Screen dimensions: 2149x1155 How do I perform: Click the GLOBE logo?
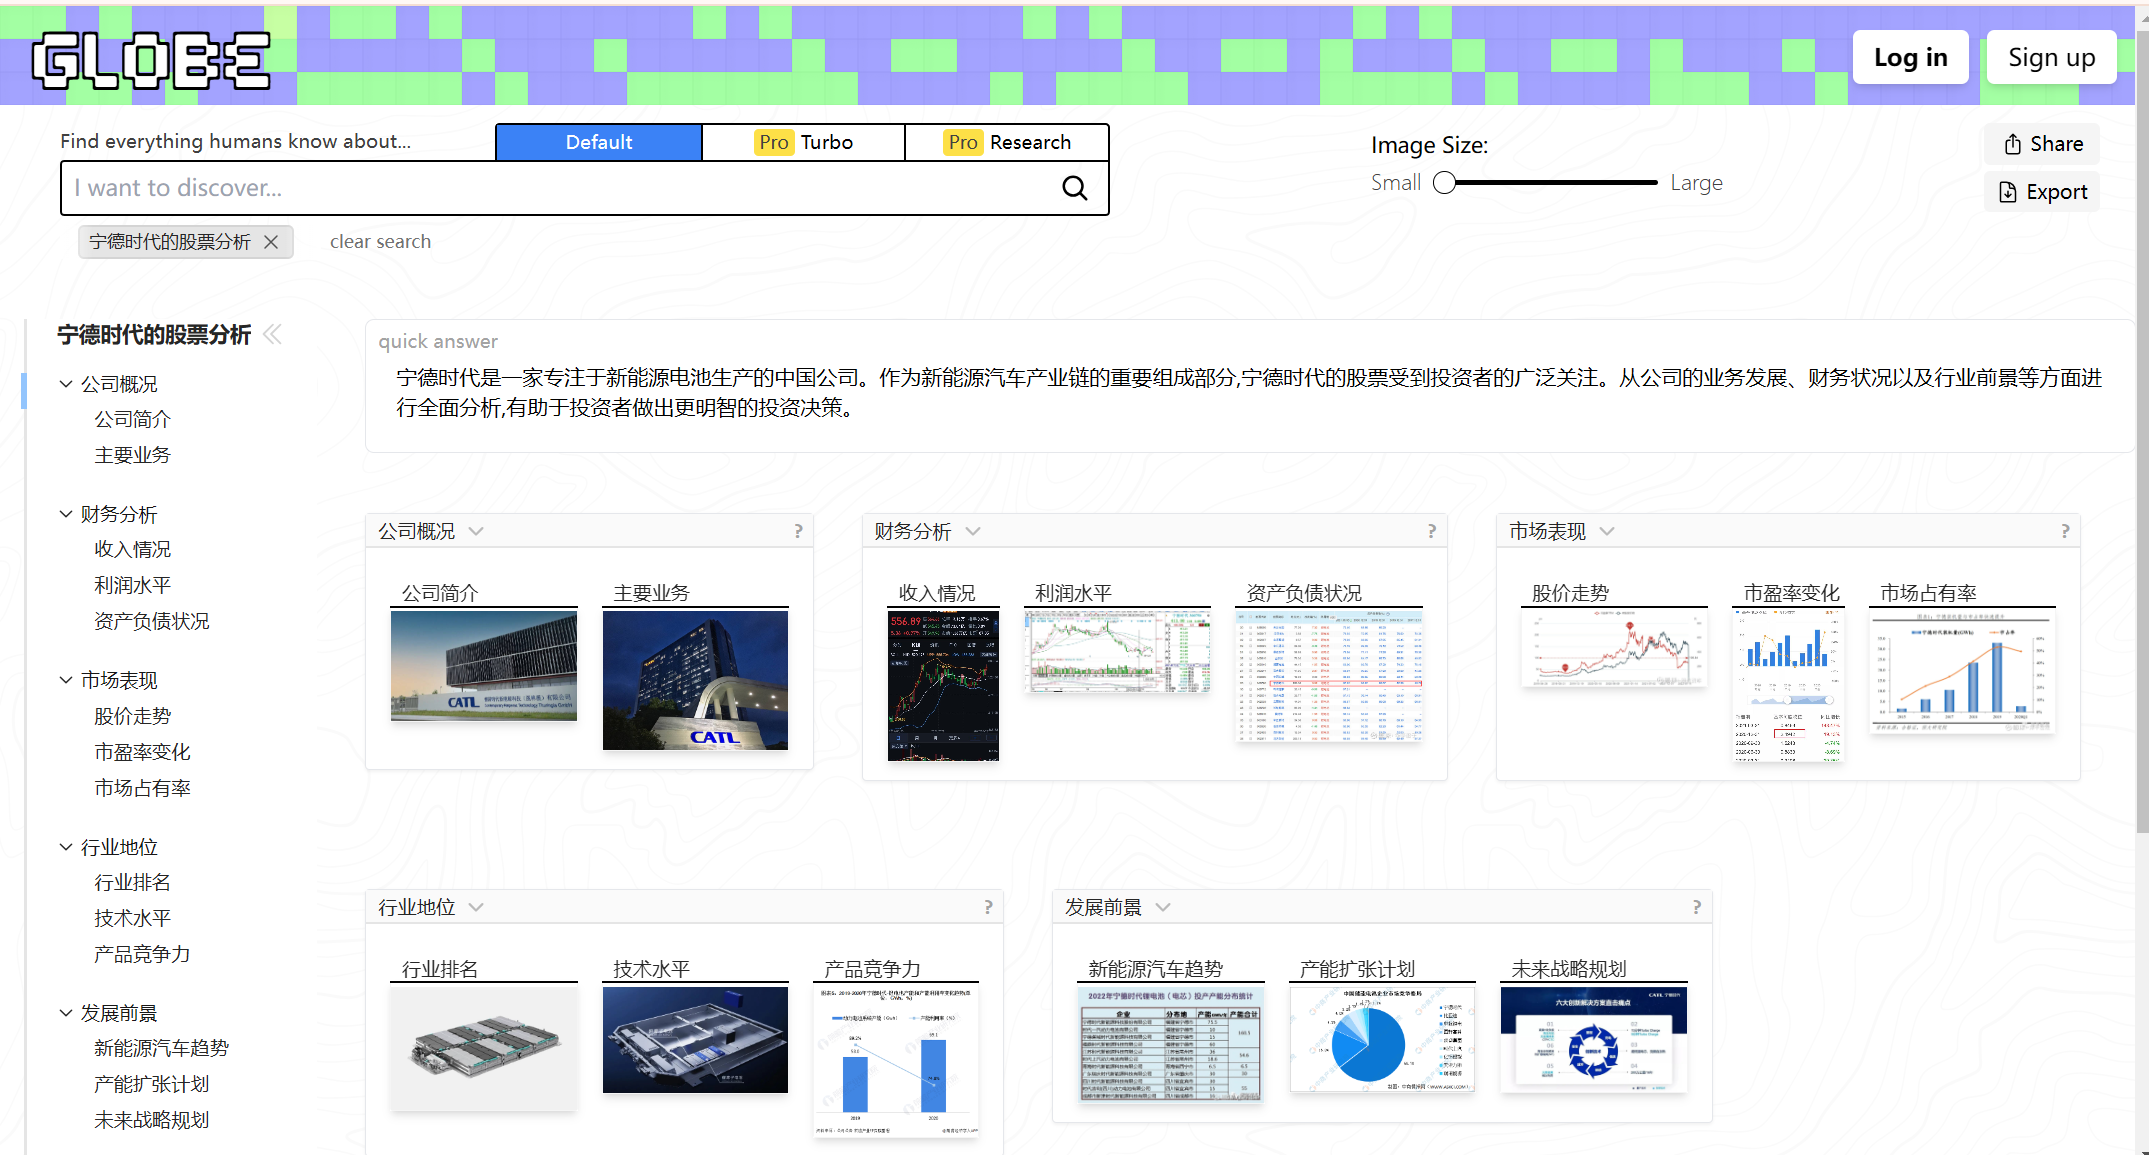pyautogui.click(x=150, y=60)
